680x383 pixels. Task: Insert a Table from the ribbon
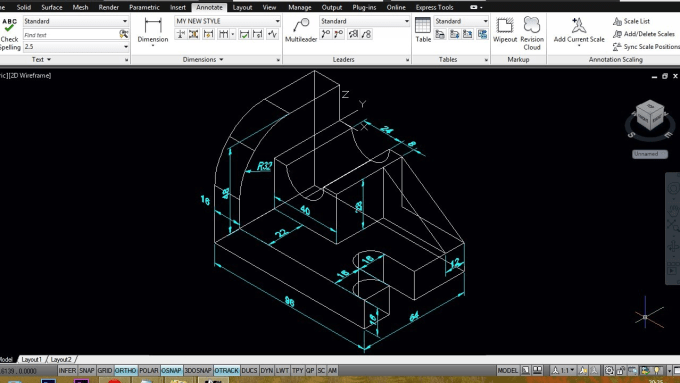pyautogui.click(x=422, y=26)
